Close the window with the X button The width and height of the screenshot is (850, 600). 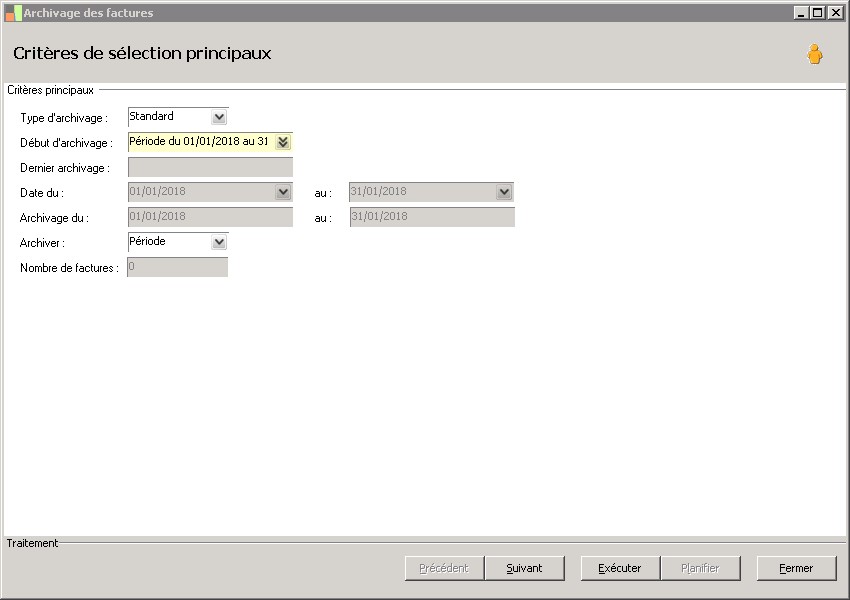pyautogui.click(x=835, y=12)
